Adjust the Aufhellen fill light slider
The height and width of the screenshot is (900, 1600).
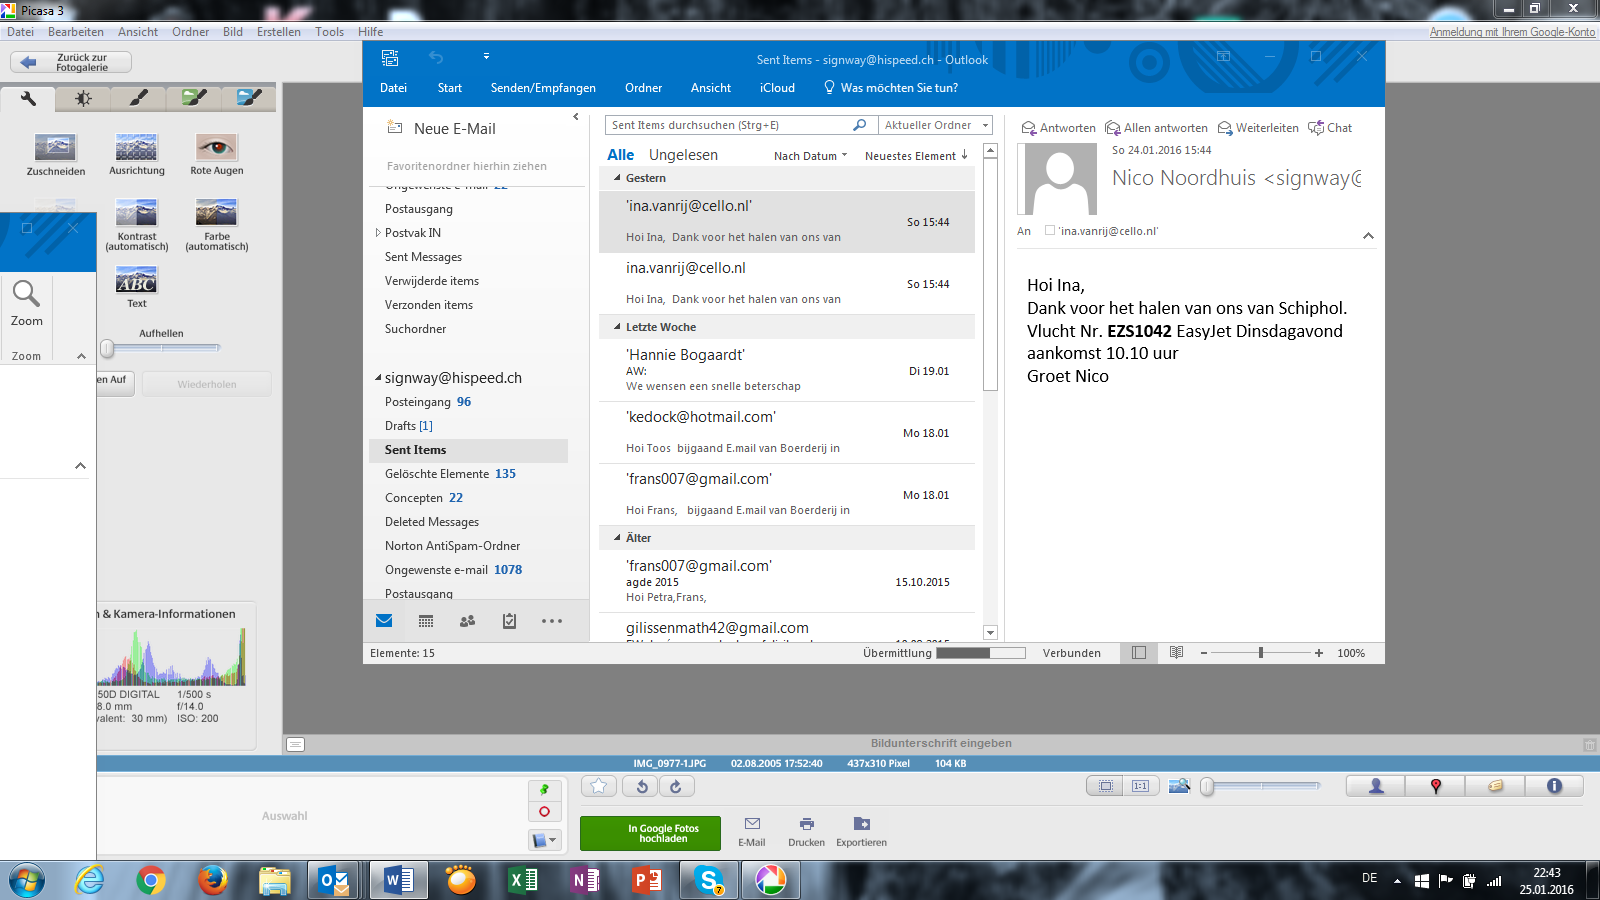[x=108, y=349]
